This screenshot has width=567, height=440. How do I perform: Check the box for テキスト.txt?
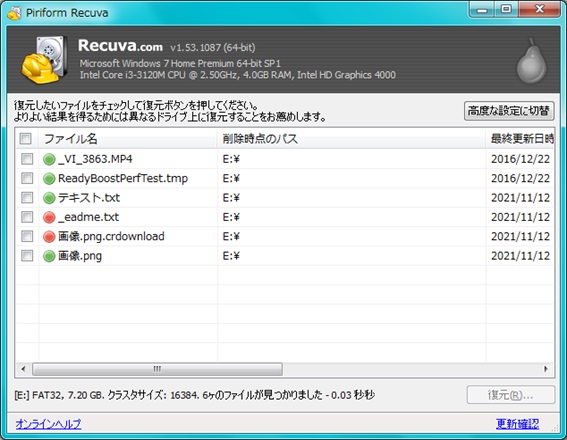click(27, 197)
